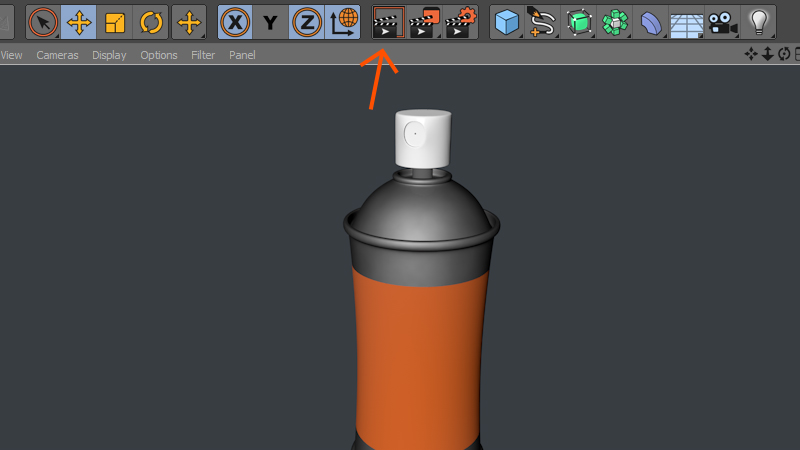Click the viewport orbit rotate icon

[784, 54]
